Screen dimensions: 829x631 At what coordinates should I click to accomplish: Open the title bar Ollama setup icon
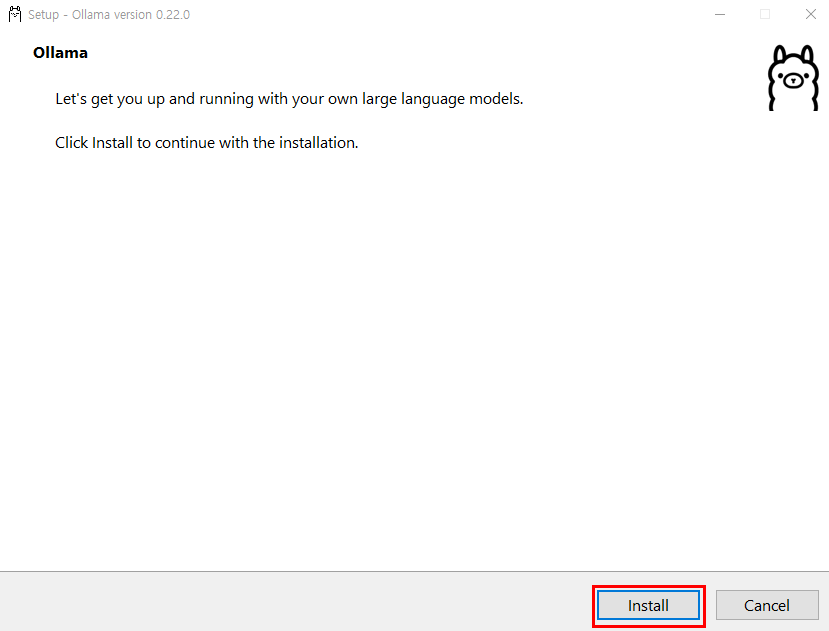[15, 14]
